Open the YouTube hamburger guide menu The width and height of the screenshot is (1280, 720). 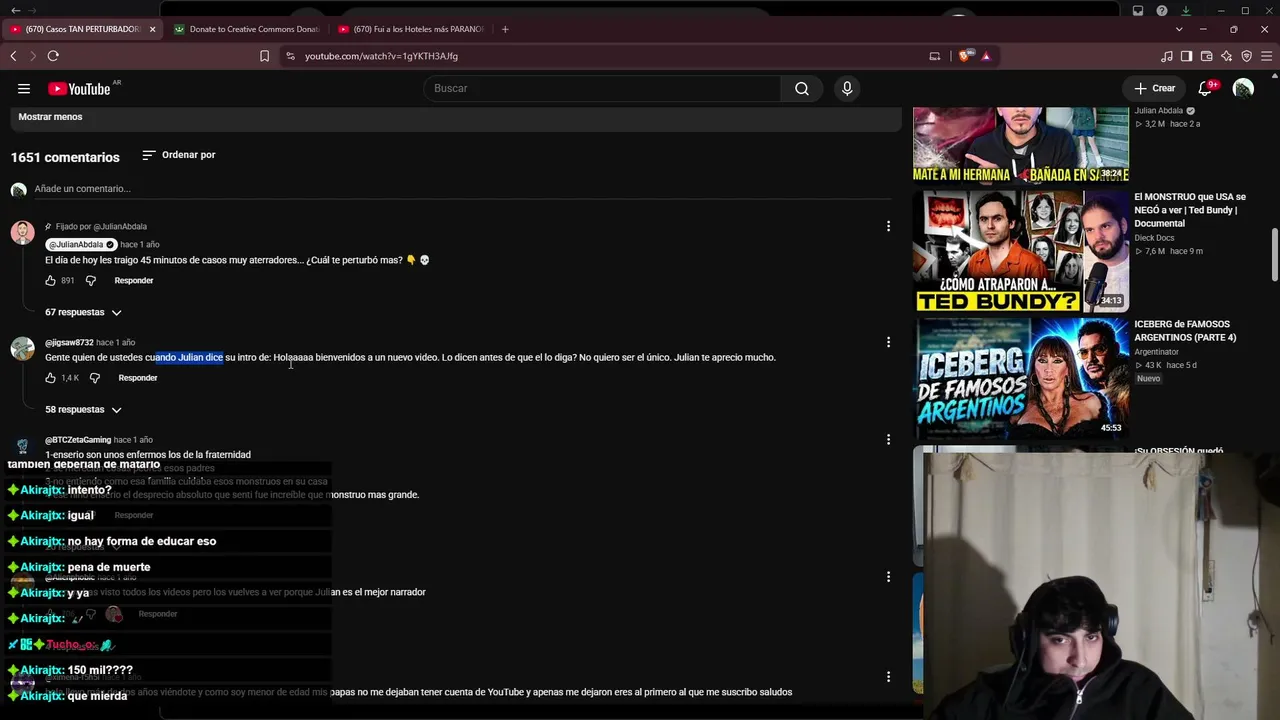[24, 89]
